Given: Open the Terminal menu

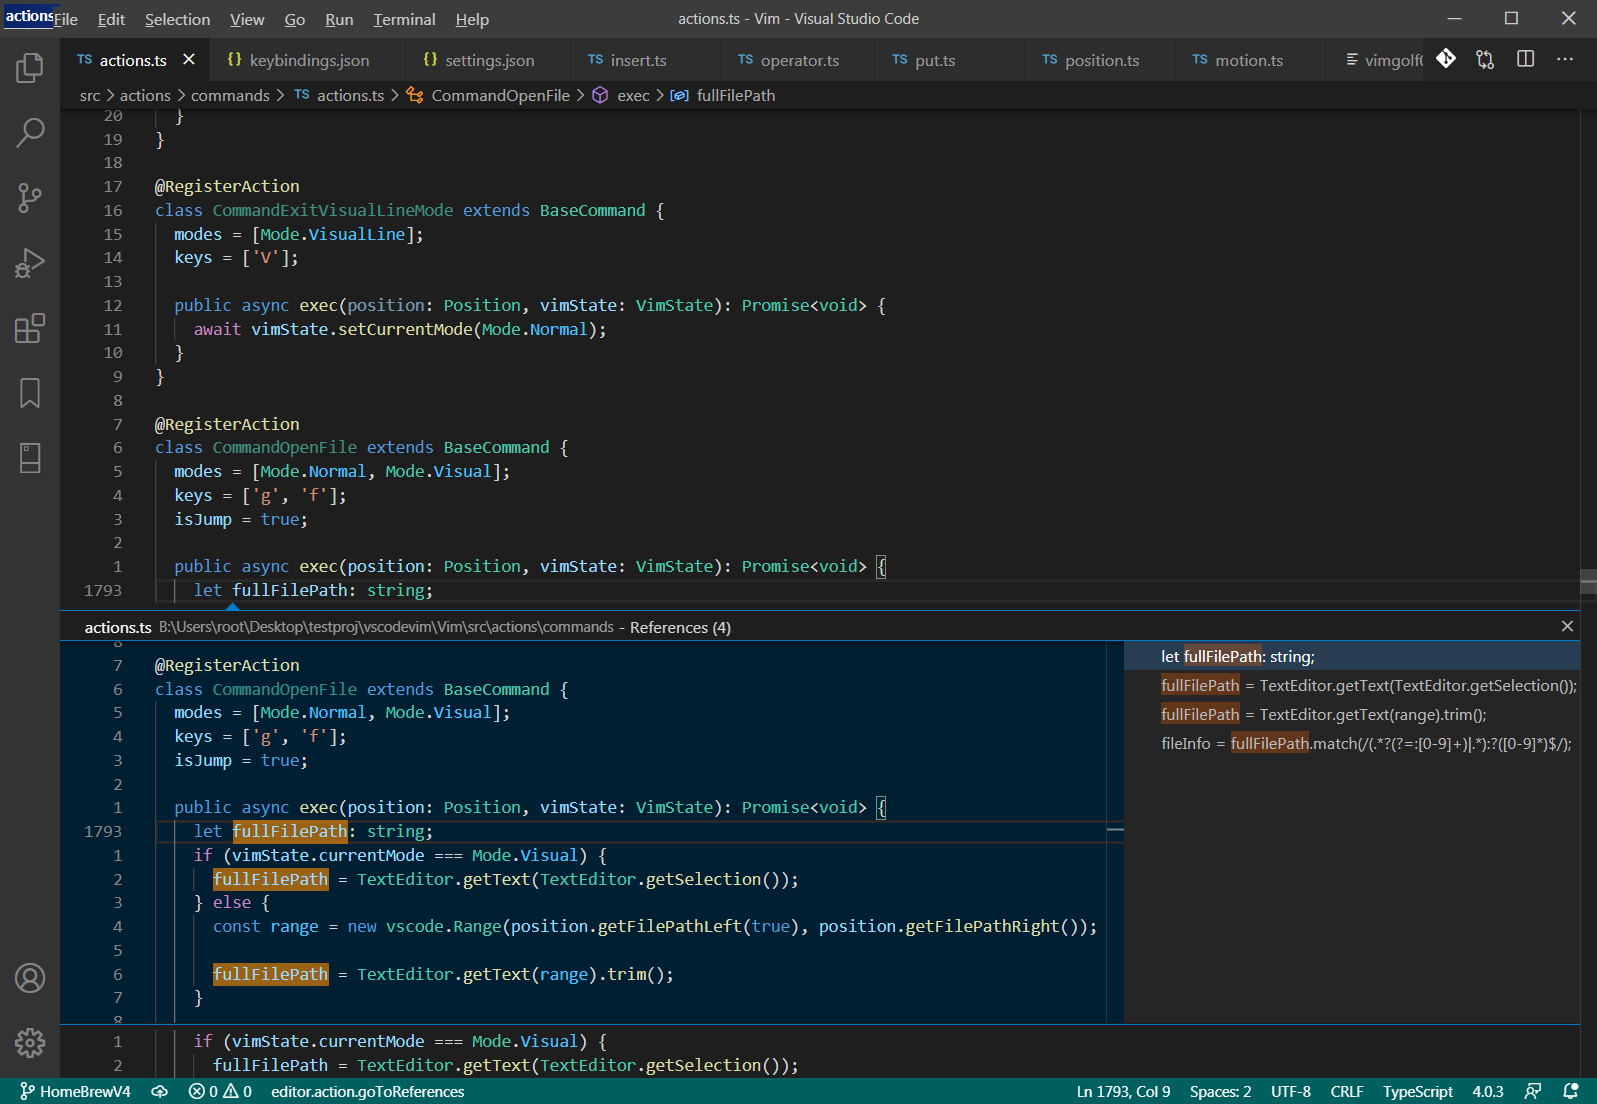Looking at the screenshot, I should coord(404,19).
